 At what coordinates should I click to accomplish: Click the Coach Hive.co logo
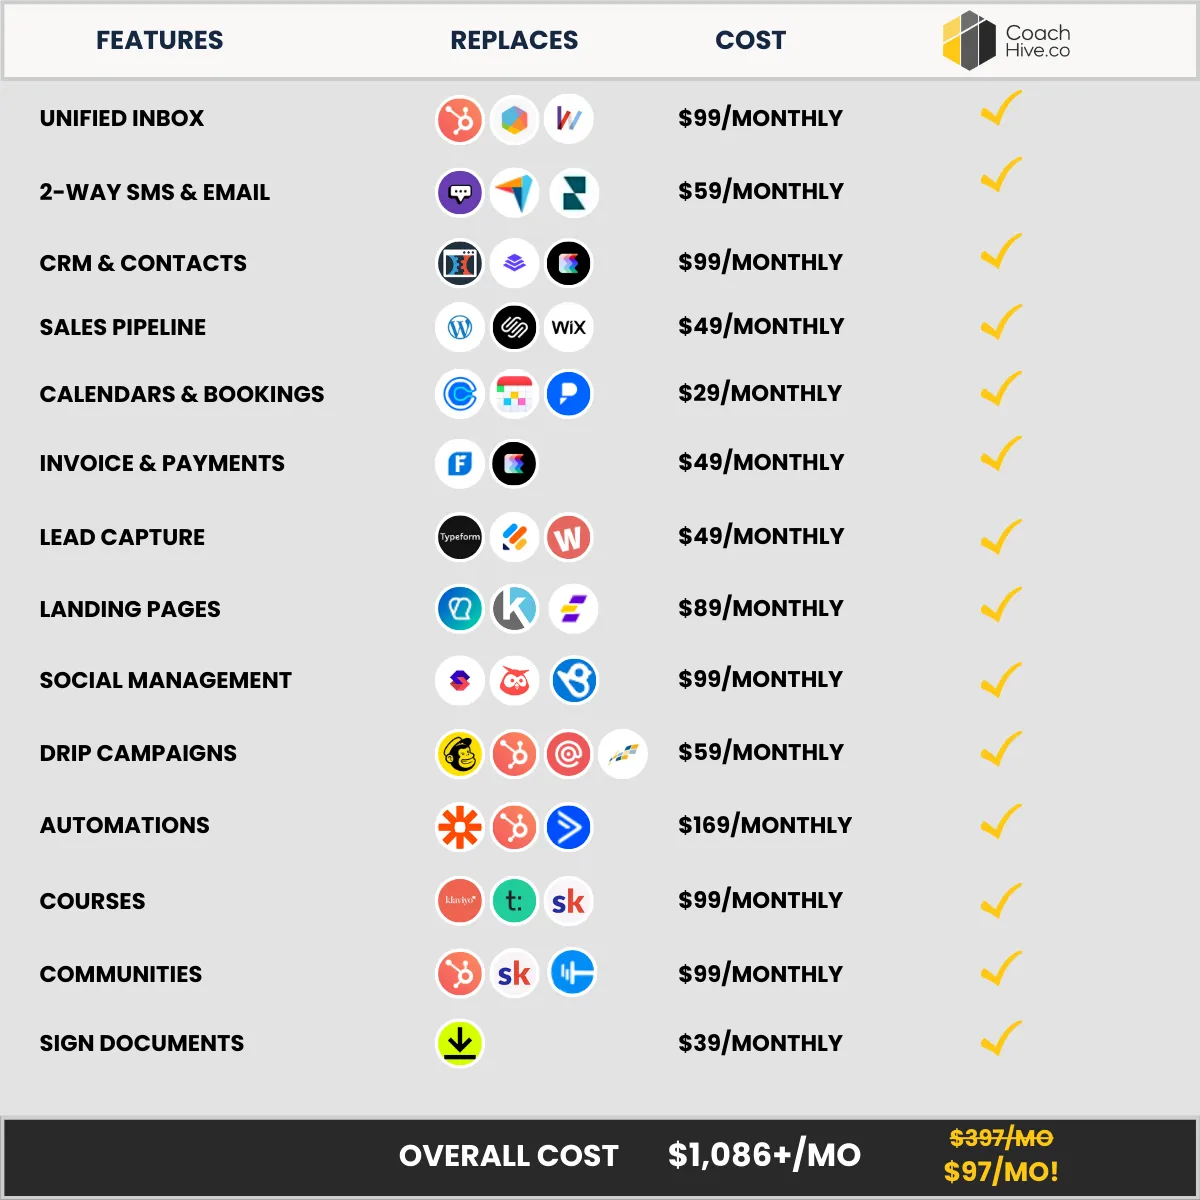(x=1006, y=41)
